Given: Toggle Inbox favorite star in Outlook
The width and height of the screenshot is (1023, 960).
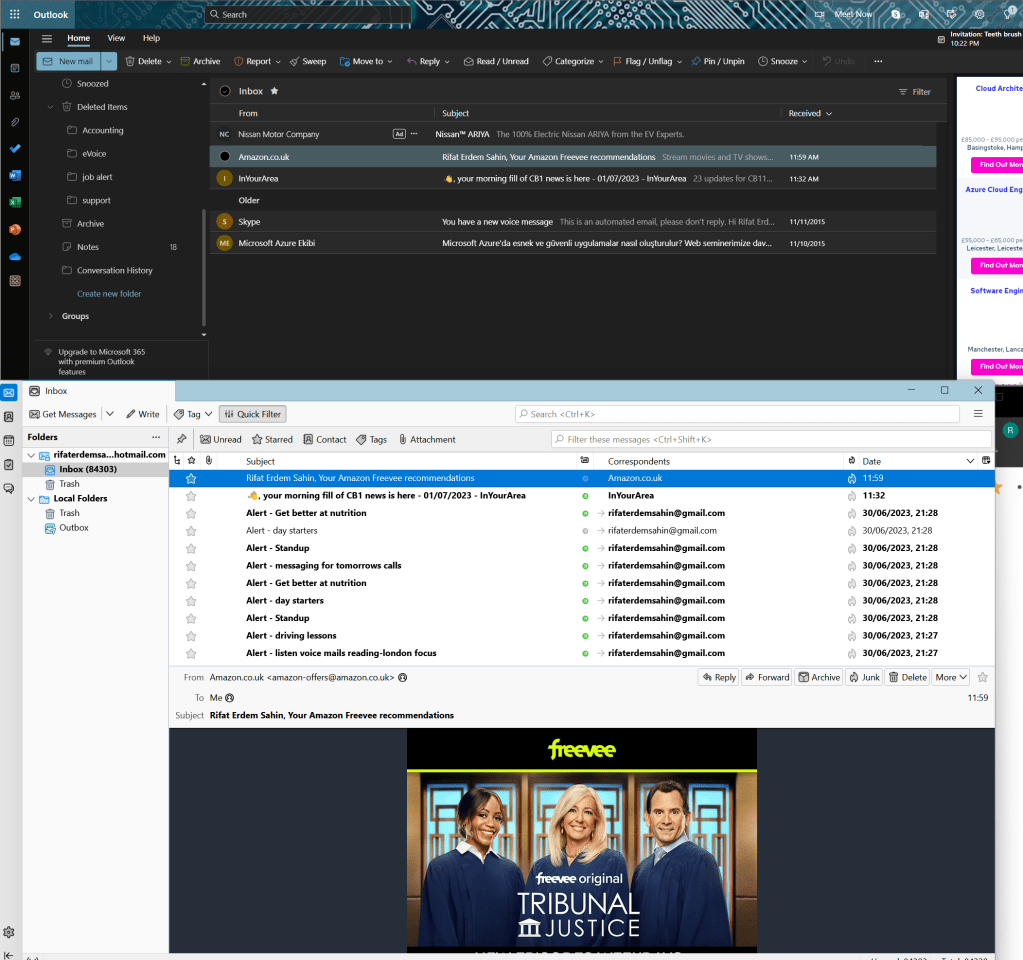Looking at the screenshot, I should tap(275, 91).
